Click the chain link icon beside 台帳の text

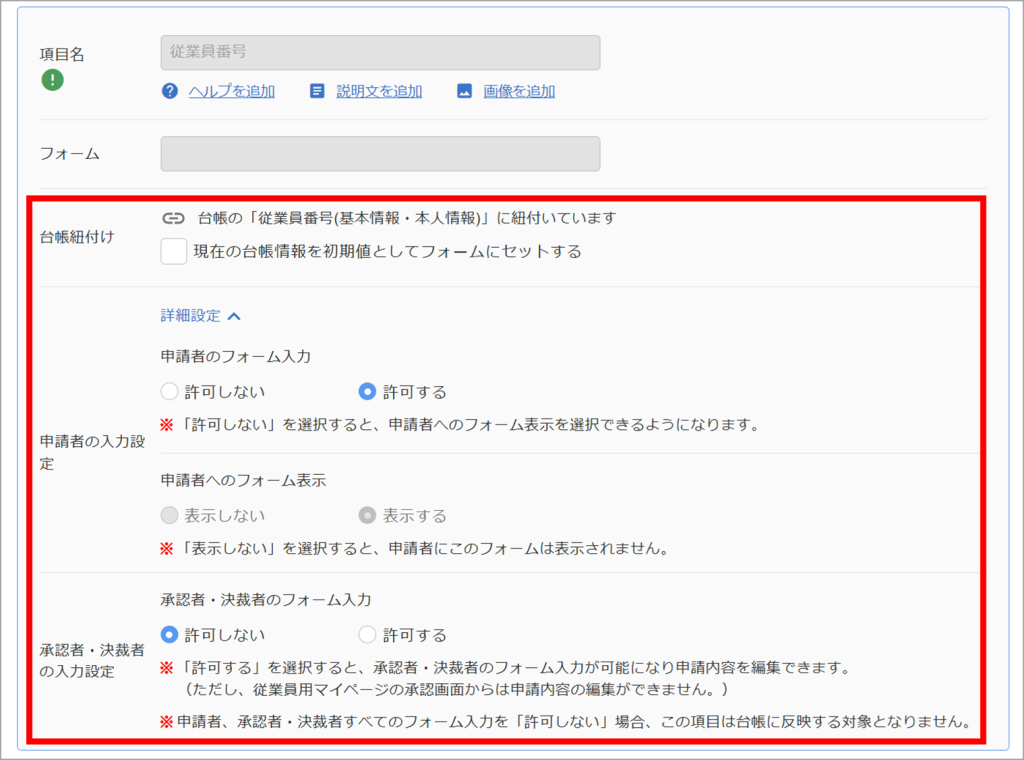pos(174,218)
